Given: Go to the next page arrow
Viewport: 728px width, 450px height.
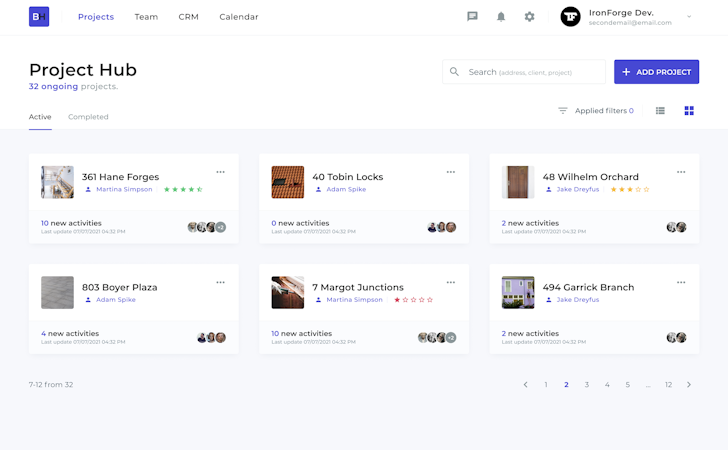Looking at the screenshot, I should coord(689,385).
